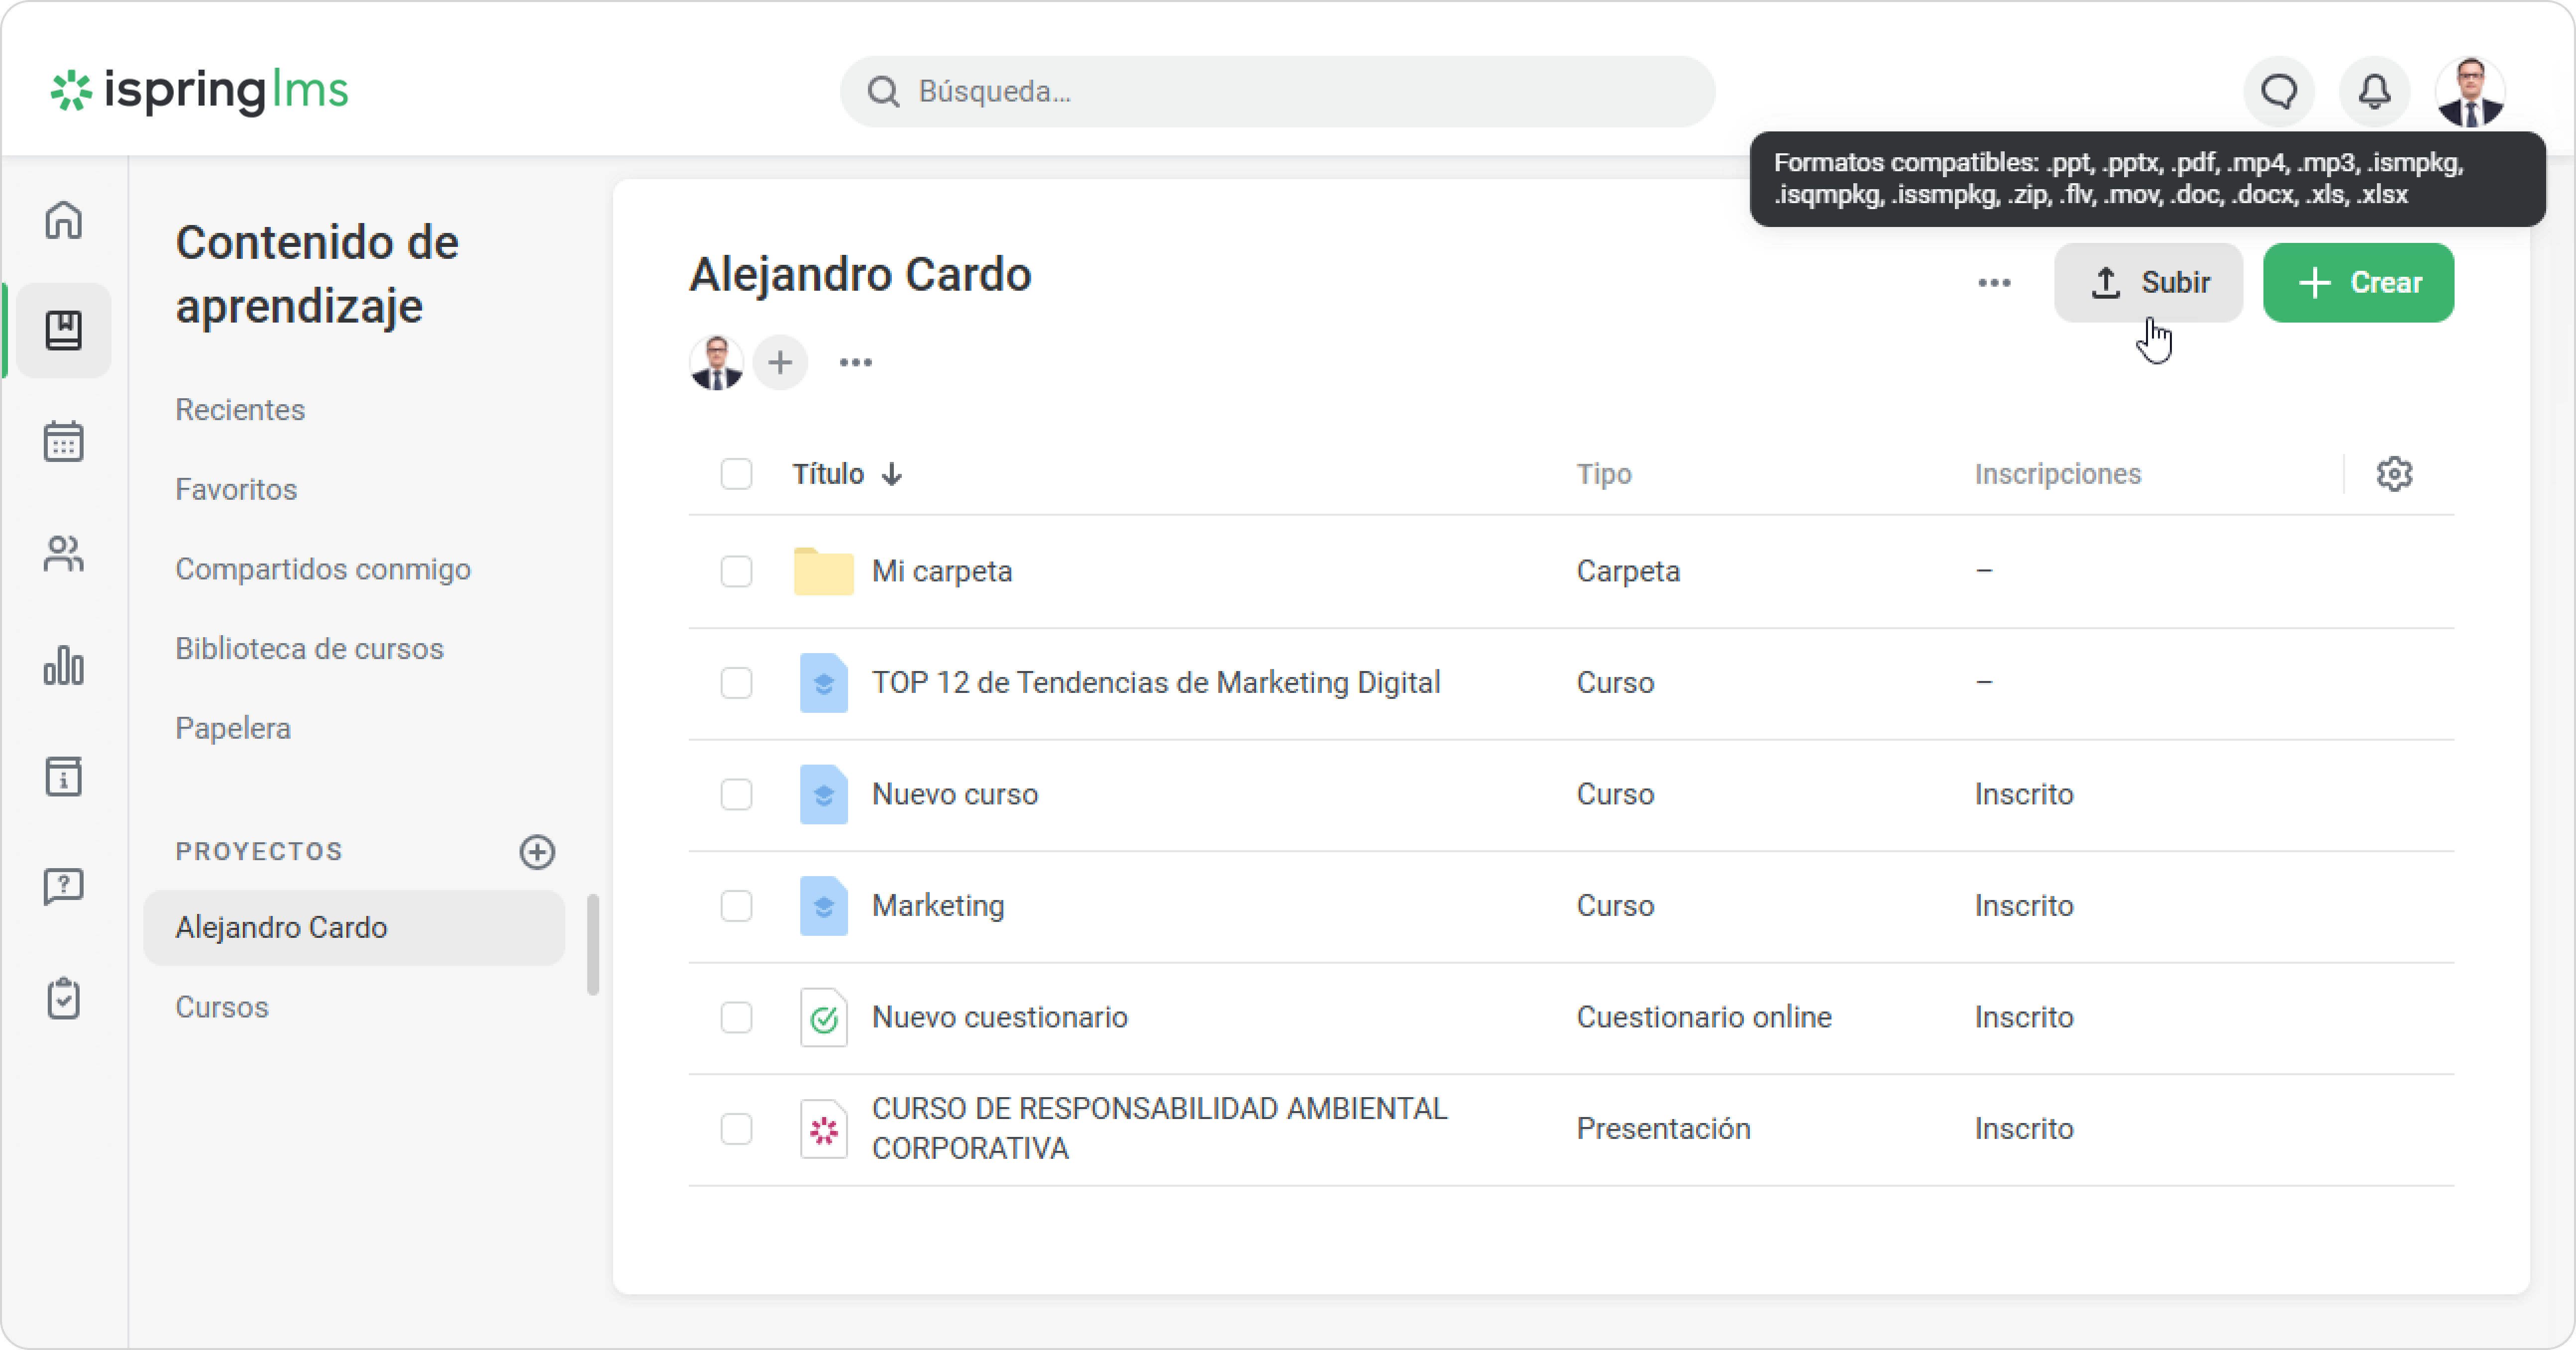Check the Nuevo curso row checkbox
The image size is (2576, 1350).
click(736, 794)
